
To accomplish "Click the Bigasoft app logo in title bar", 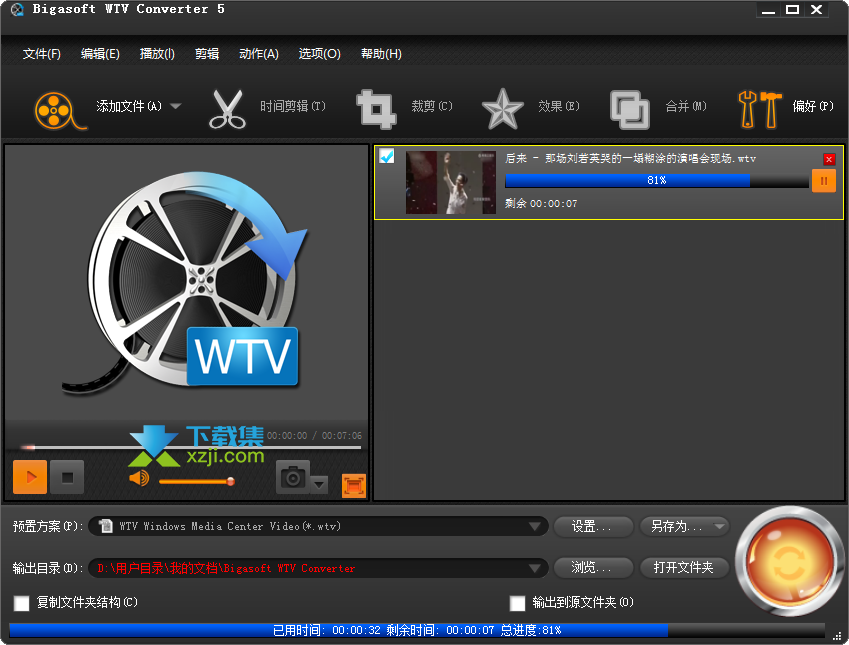I will pyautogui.click(x=17, y=10).
